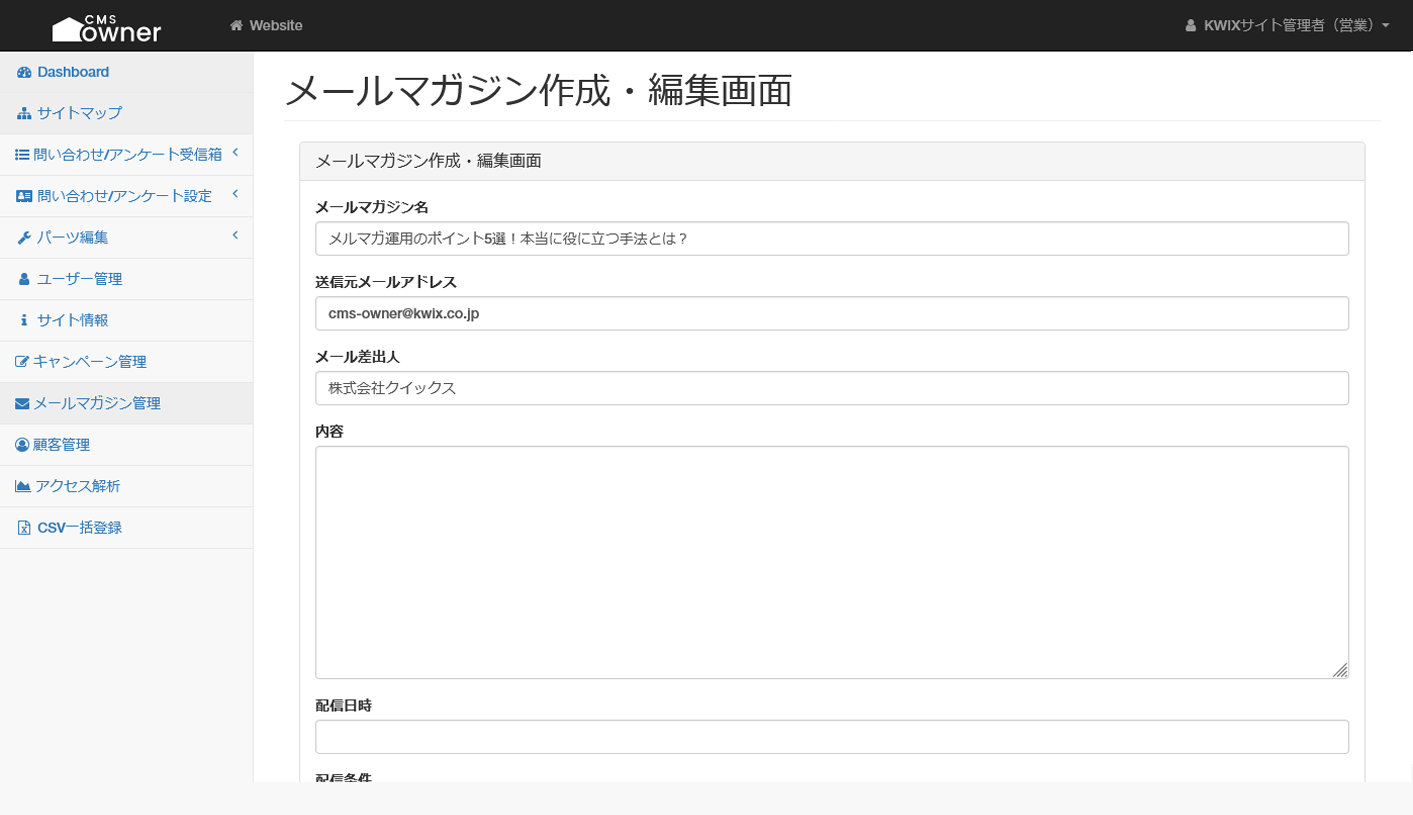Open キャンペーン管理 in the sidebar
1413x815 pixels.
[126, 362]
